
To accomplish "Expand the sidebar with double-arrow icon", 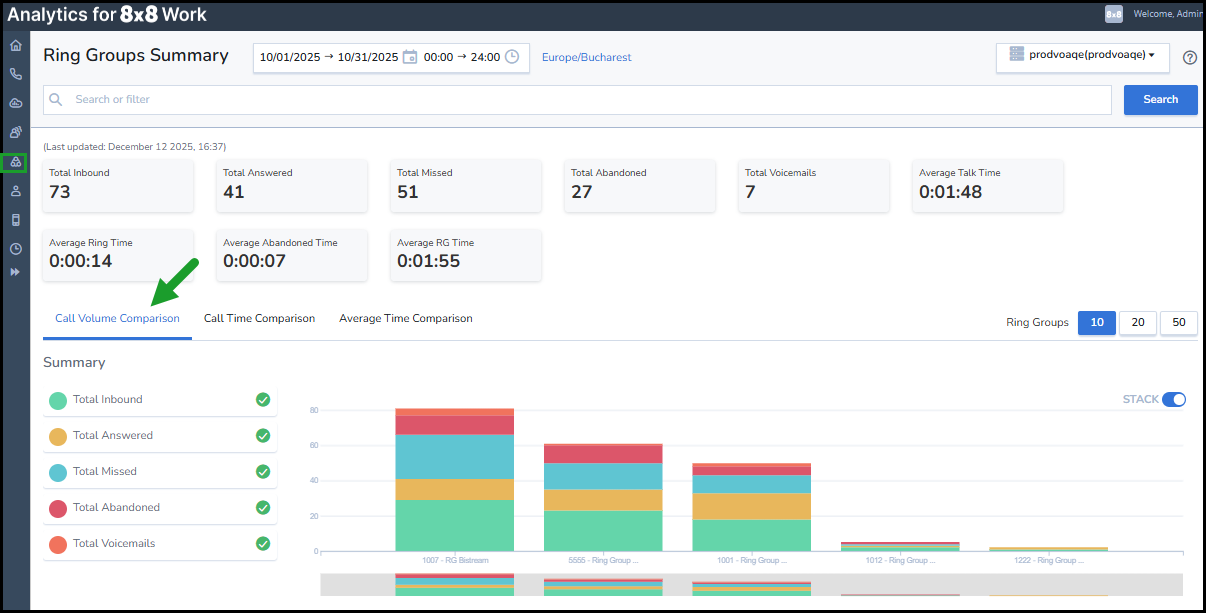I will pyautogui.click(x=15, y=272).
